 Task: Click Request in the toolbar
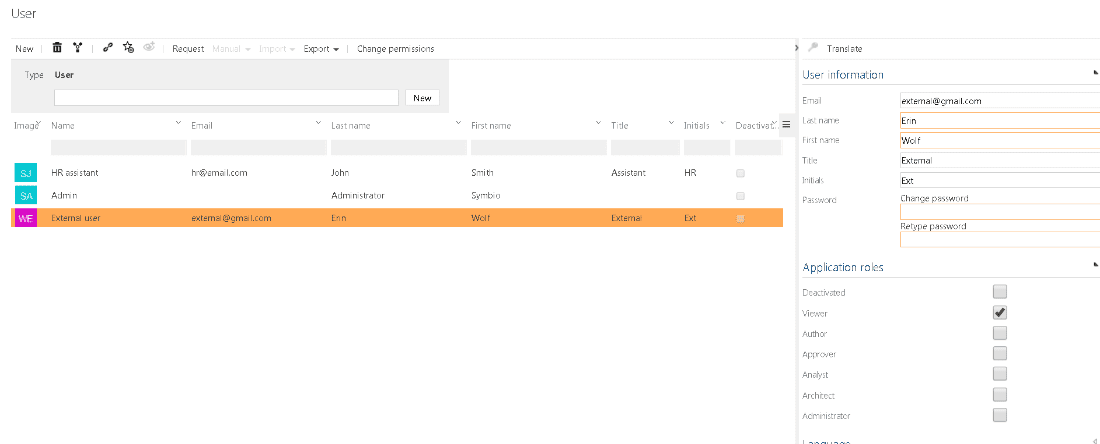pos(188,48)
